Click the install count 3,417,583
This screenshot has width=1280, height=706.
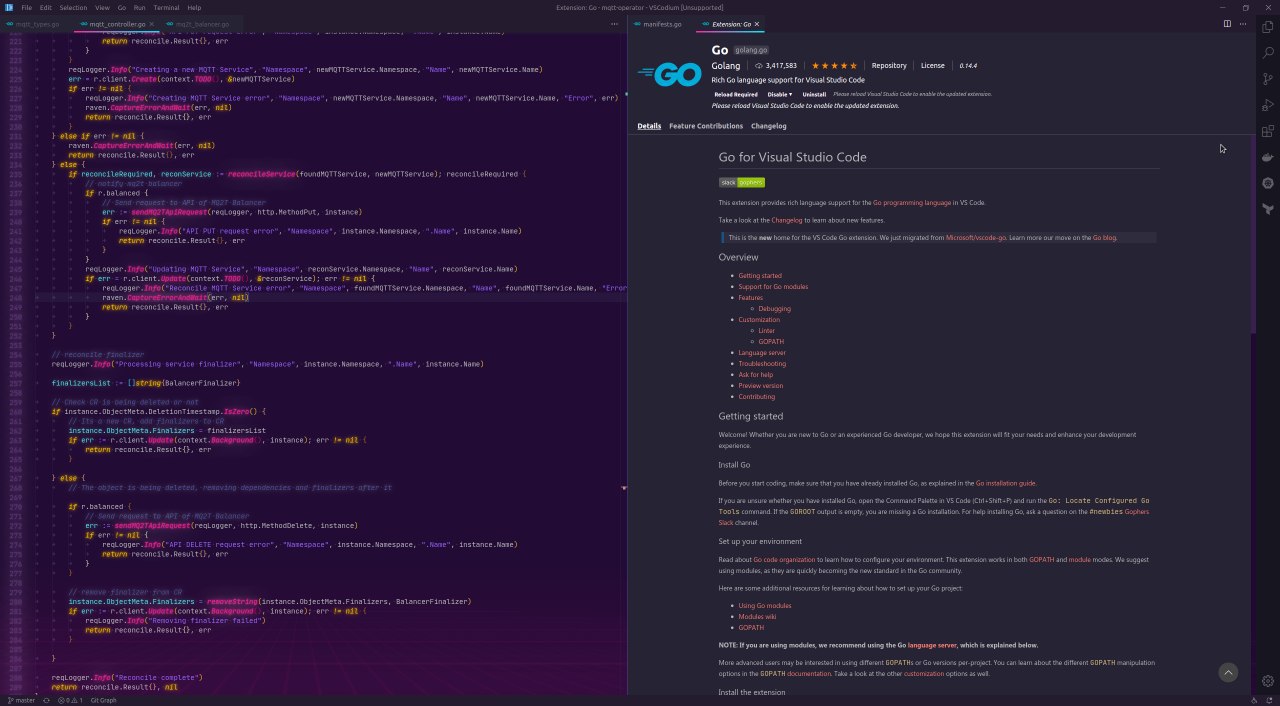coord(776,66)
